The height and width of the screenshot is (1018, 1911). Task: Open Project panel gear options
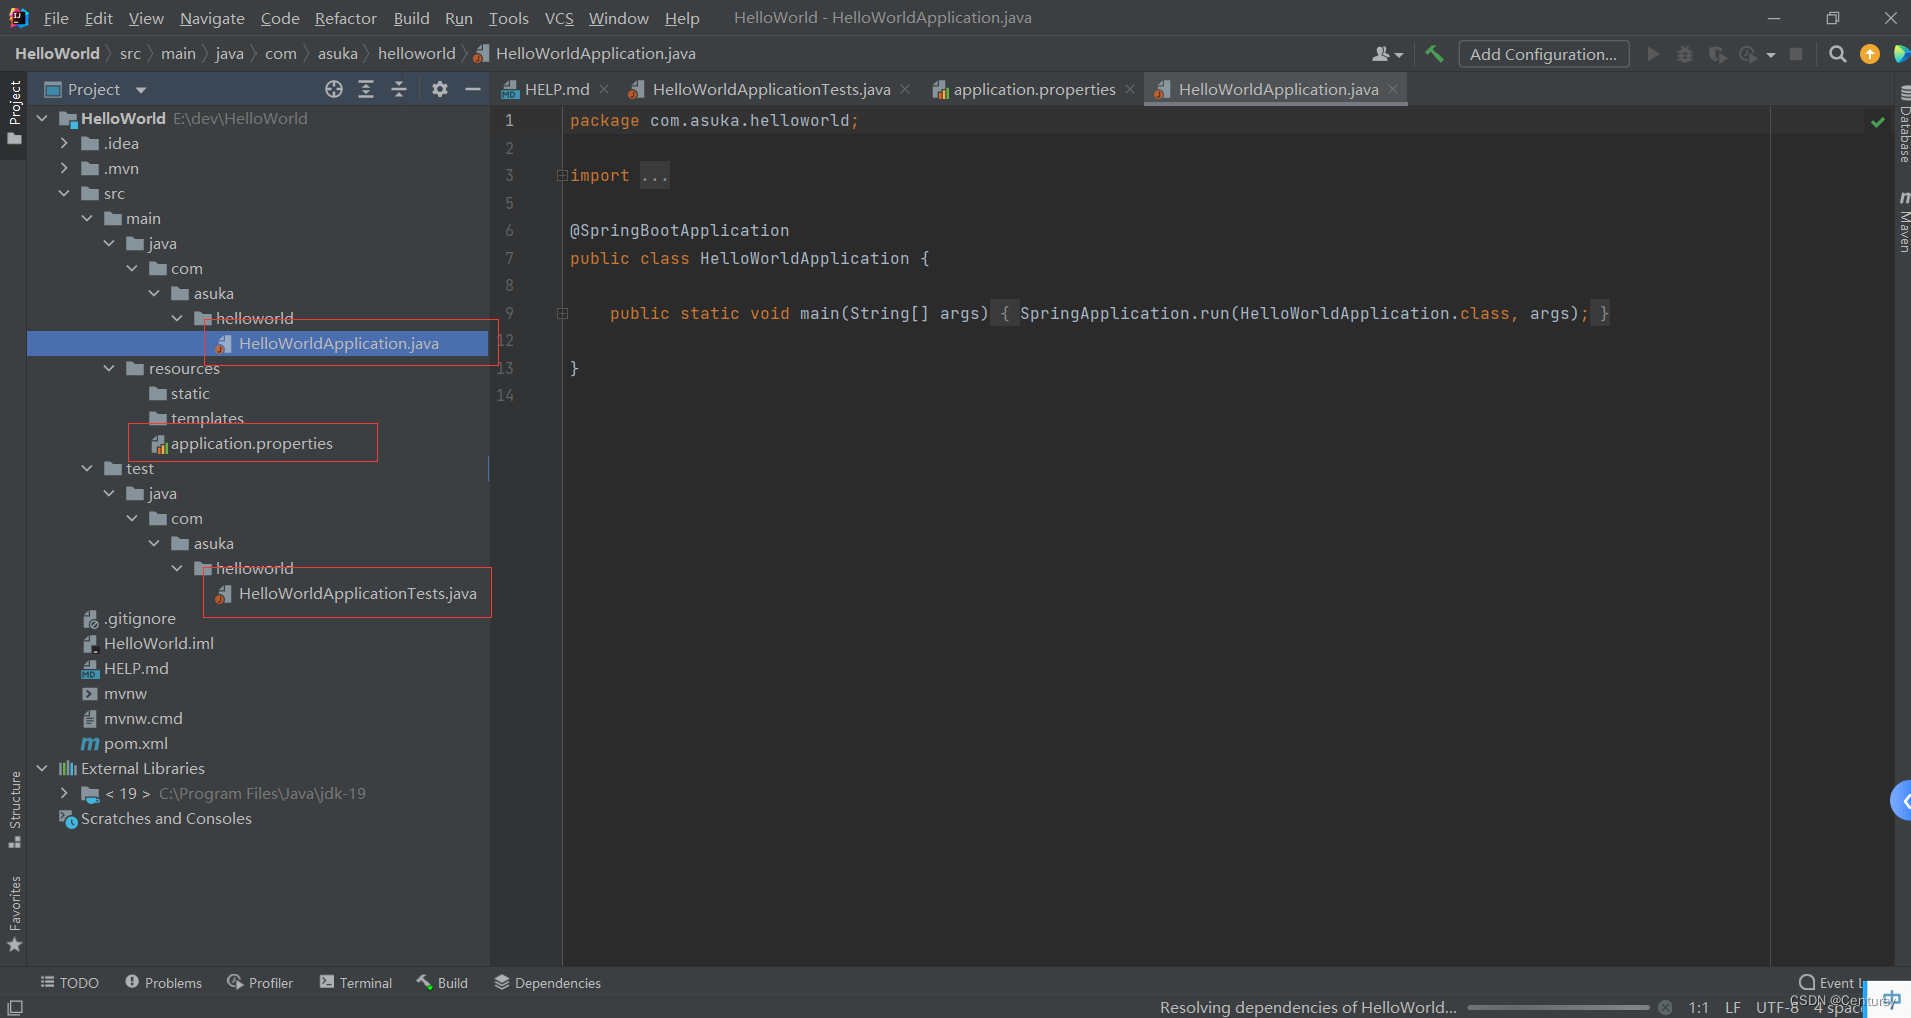tap(440, 89)
